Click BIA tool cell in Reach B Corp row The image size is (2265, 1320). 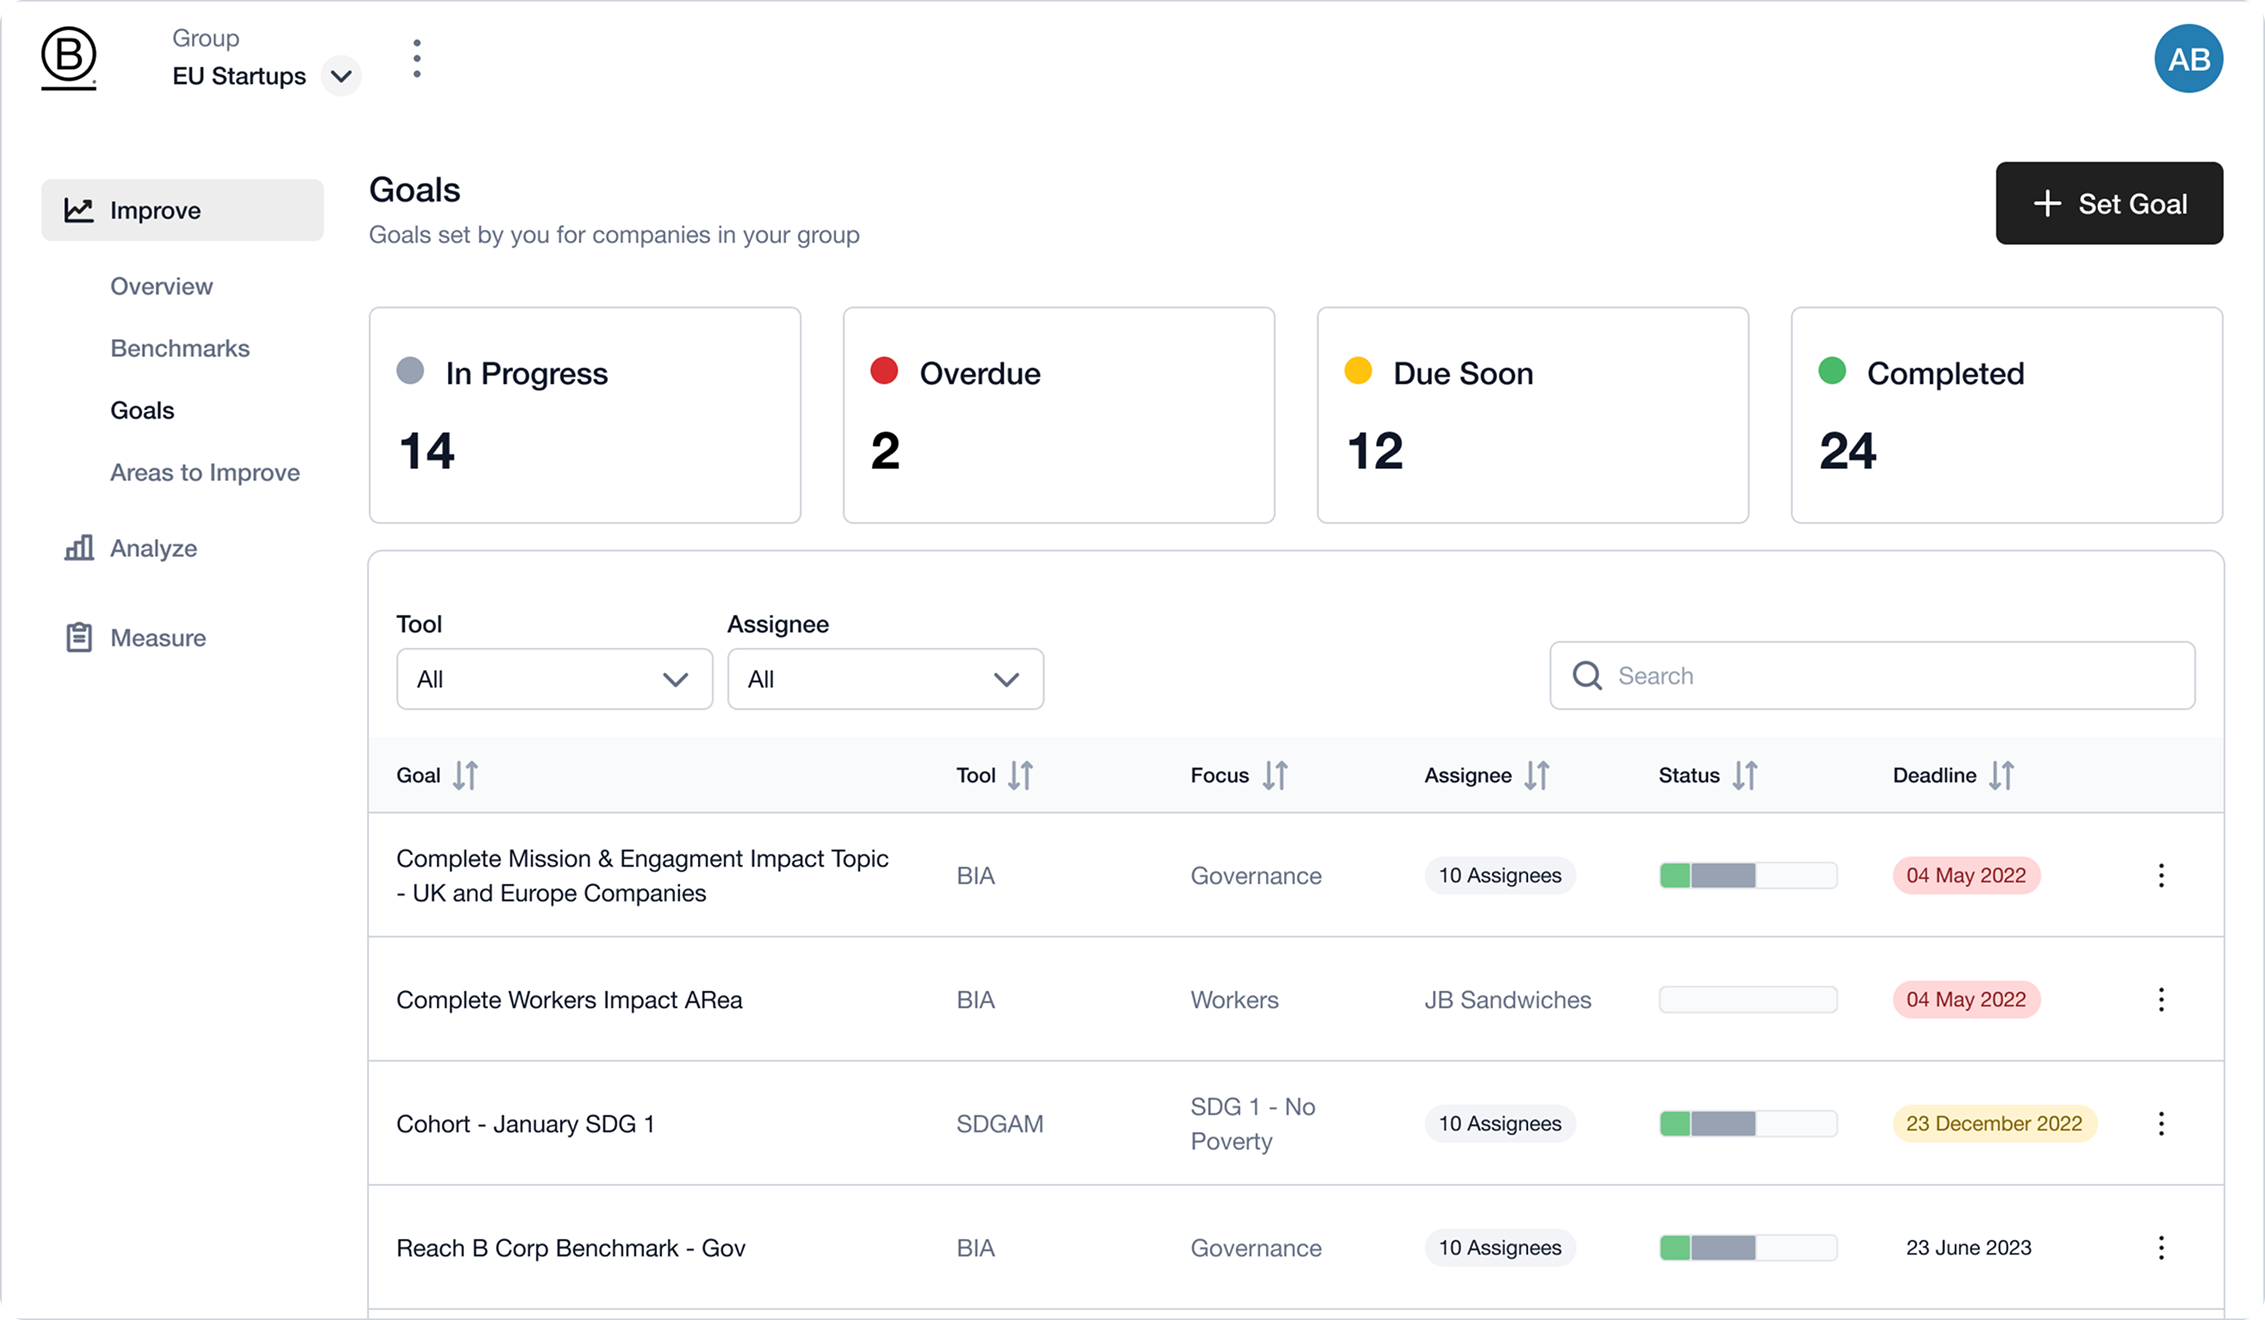(975, 1247)
